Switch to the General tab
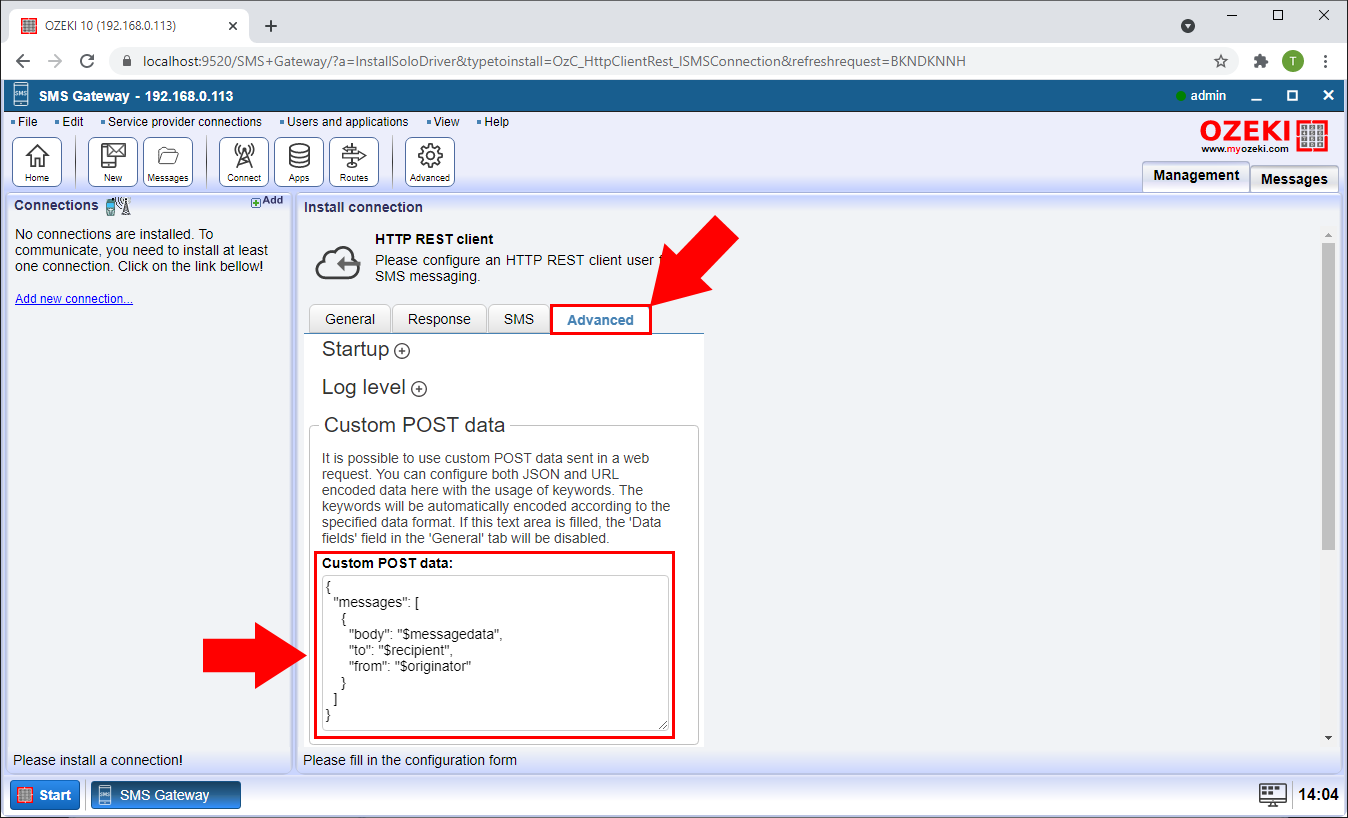Image resolution: width=1348 pixels, height=818 pixels. [350, 319]
